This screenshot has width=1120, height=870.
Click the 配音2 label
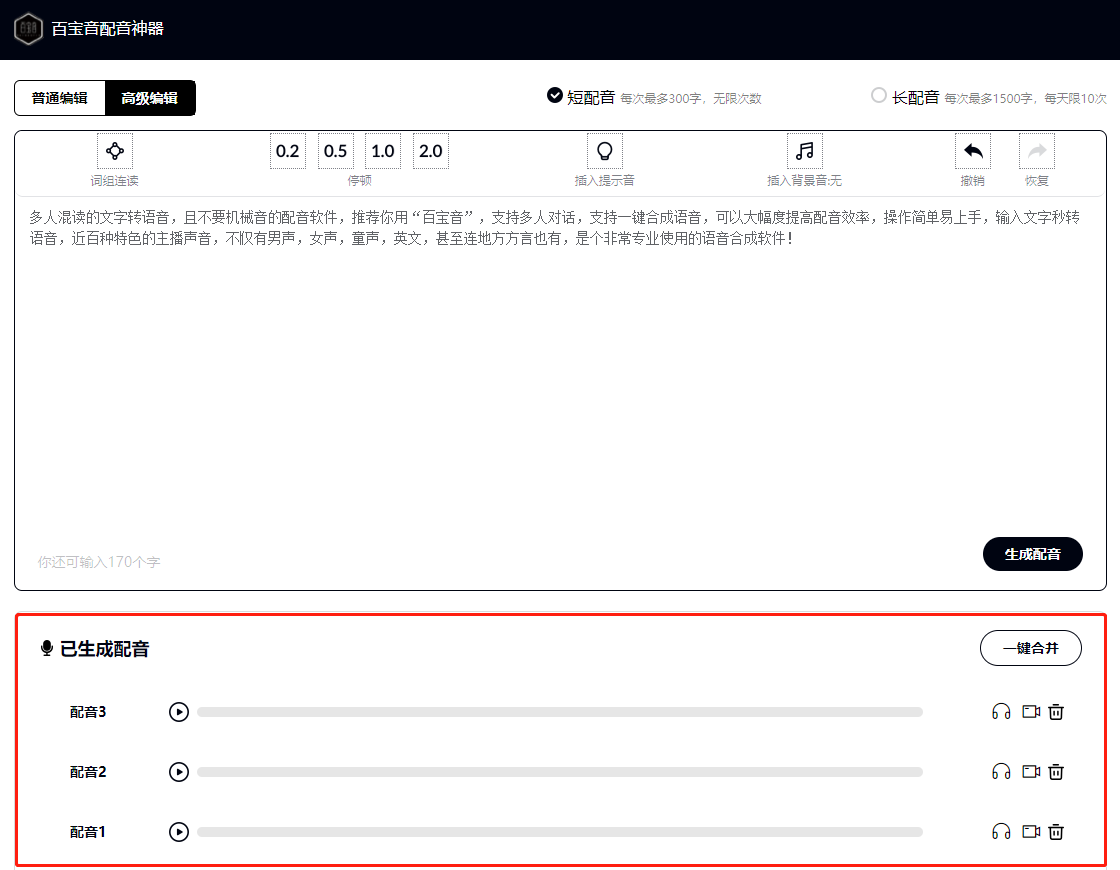pyautogui.click(x=88, y=772)
